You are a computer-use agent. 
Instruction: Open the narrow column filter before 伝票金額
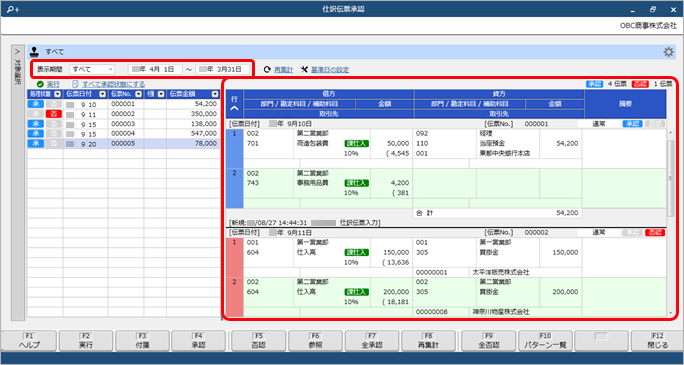pyautogui.click(x=161, y=94)
